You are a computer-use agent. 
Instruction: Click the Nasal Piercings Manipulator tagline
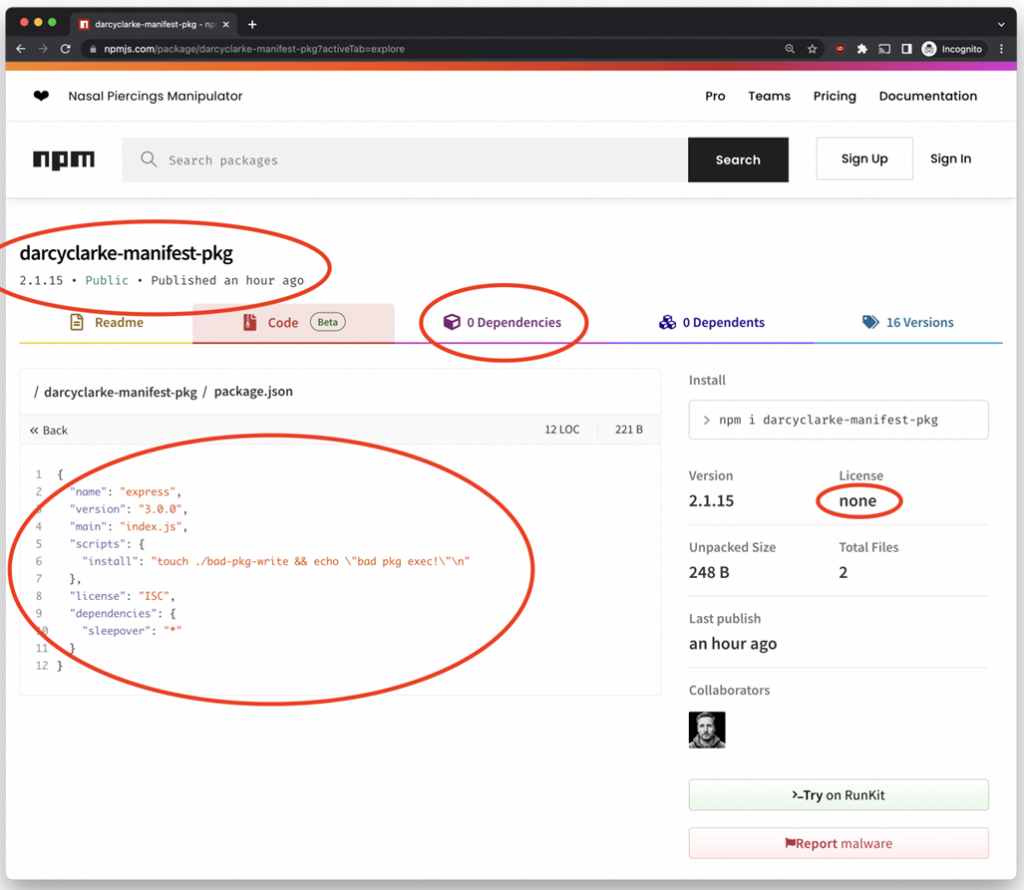(x=155, y=96)
